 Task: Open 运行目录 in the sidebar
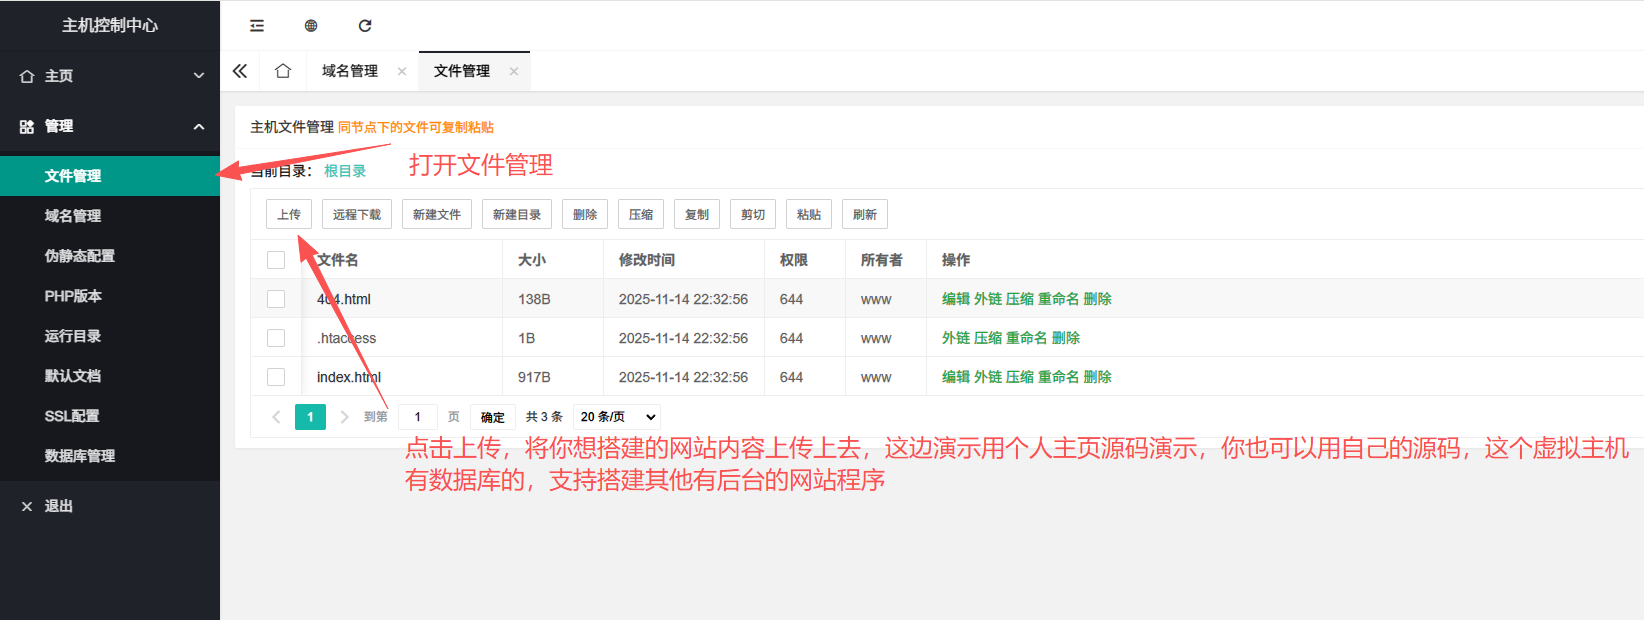tap(110, 336)
